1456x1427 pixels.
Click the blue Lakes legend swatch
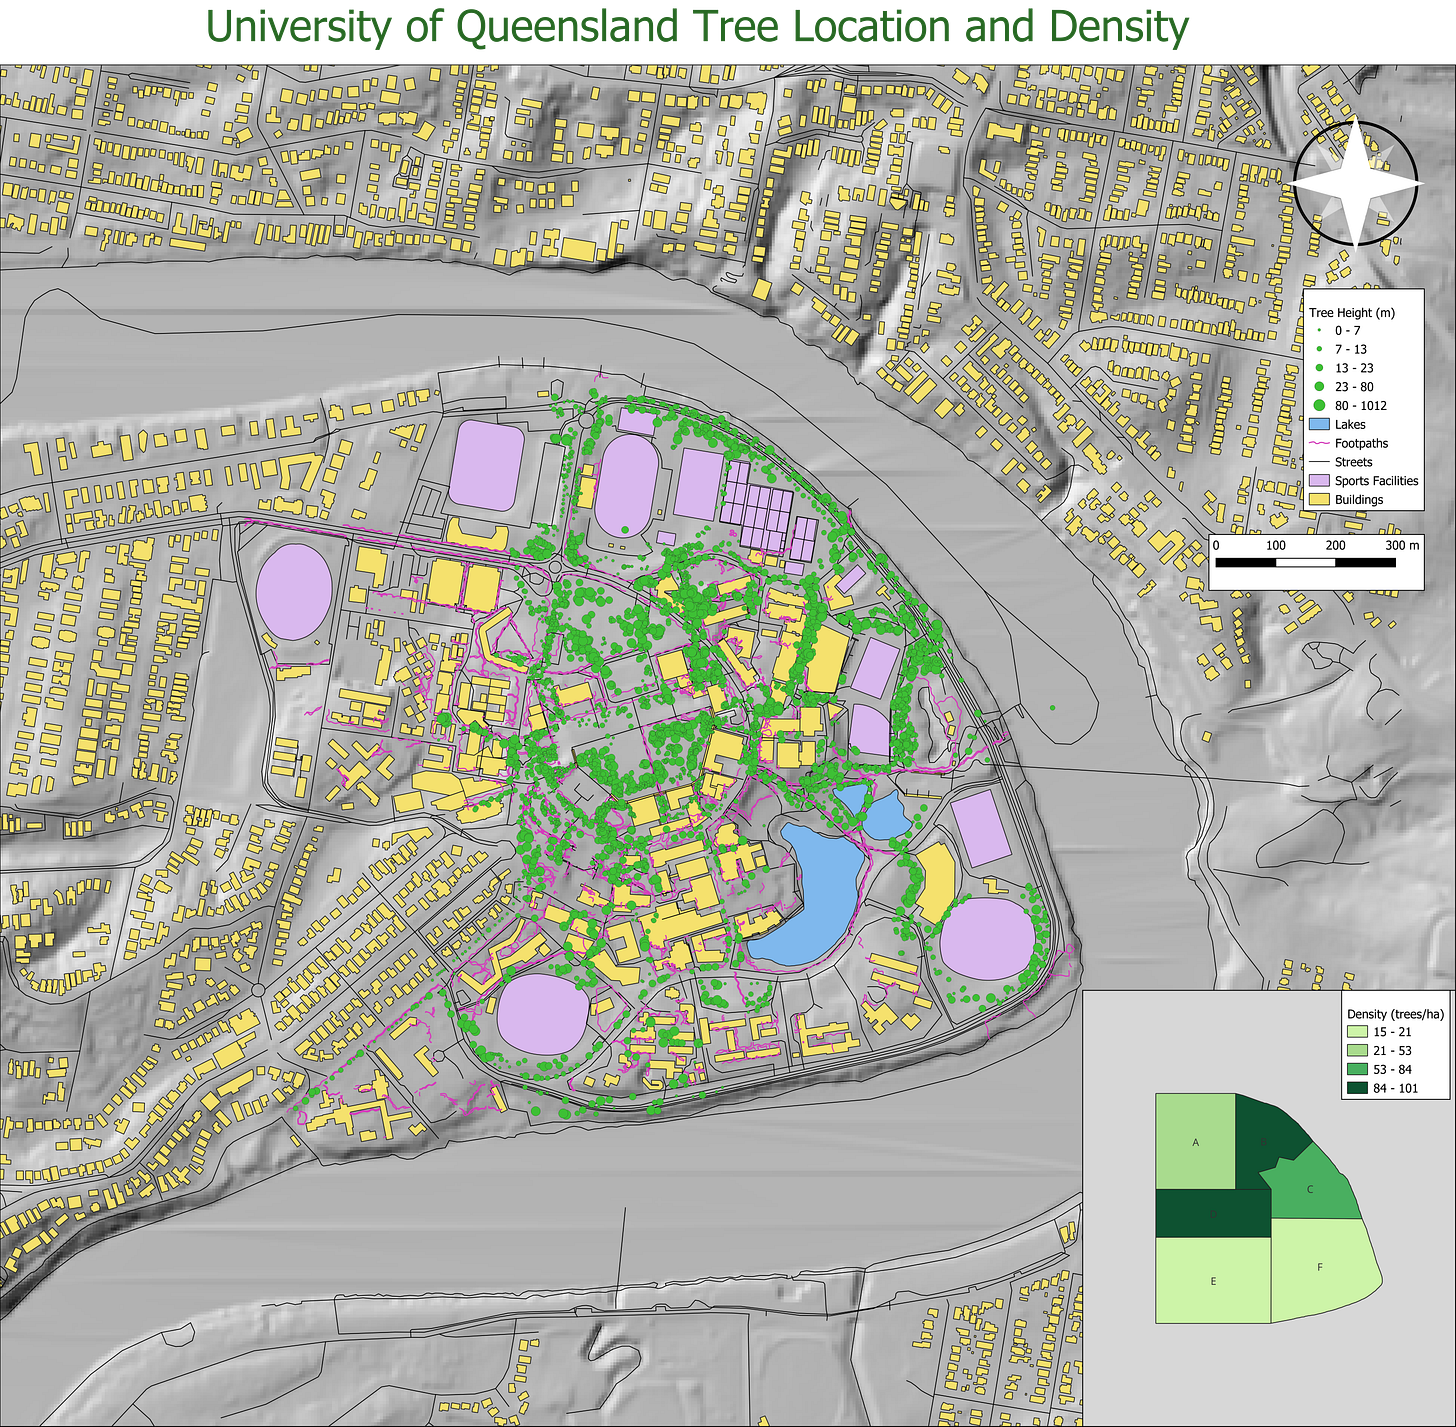[x=1318, y=425]
